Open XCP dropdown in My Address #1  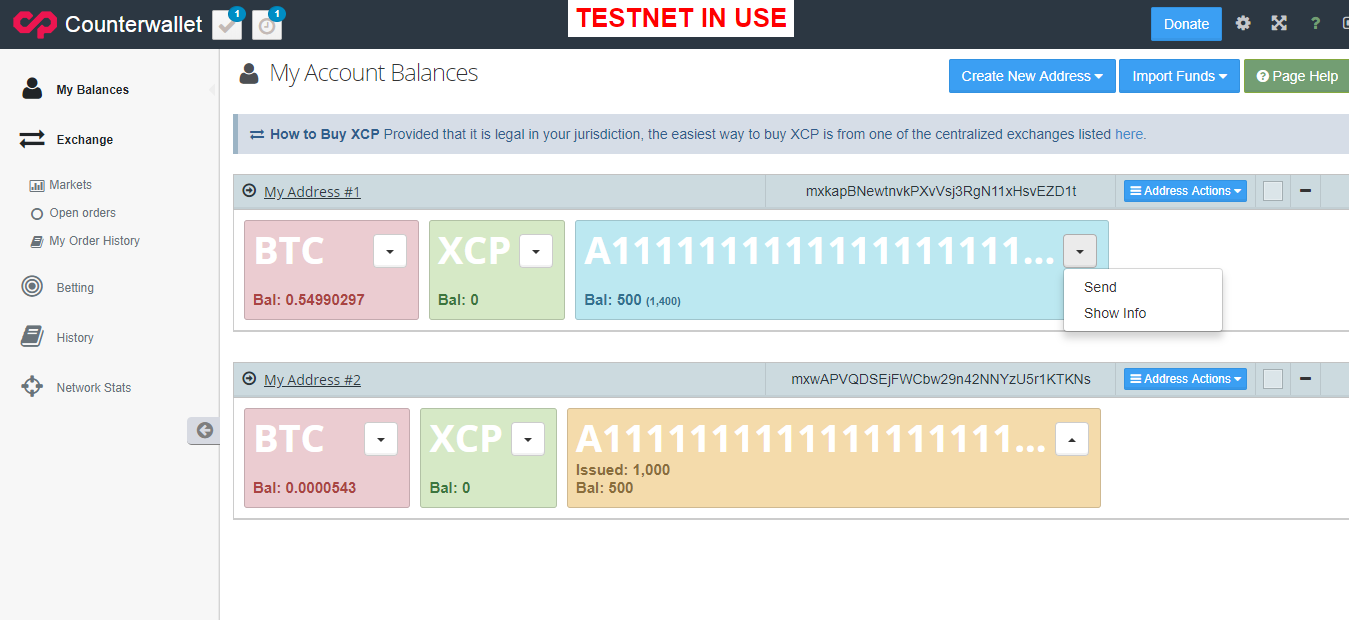(x=536, y=251)
